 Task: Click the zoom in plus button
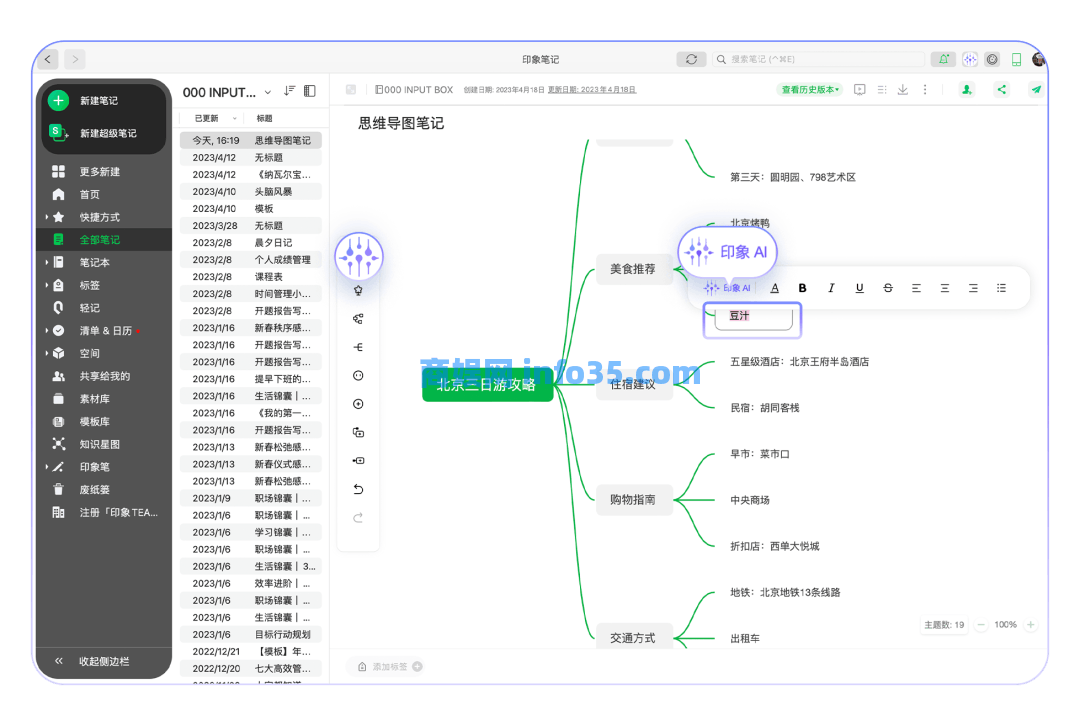pyautogui.click(x=1030, y=625)
